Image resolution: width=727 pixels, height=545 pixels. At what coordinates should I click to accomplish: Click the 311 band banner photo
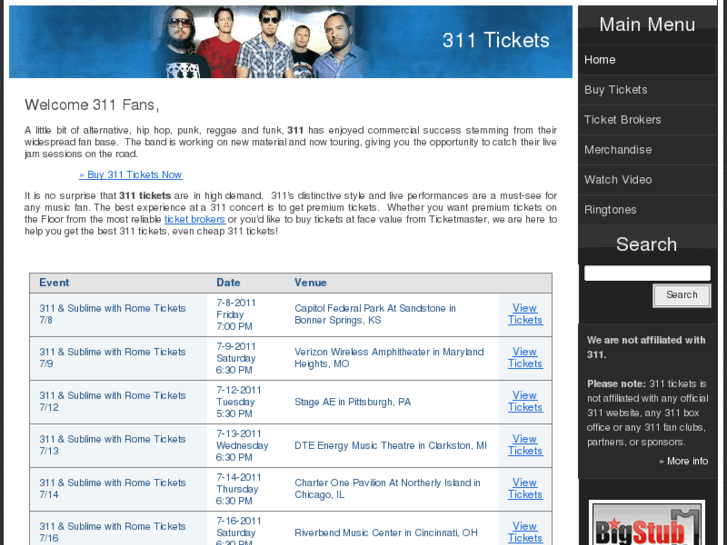[291, 42]
